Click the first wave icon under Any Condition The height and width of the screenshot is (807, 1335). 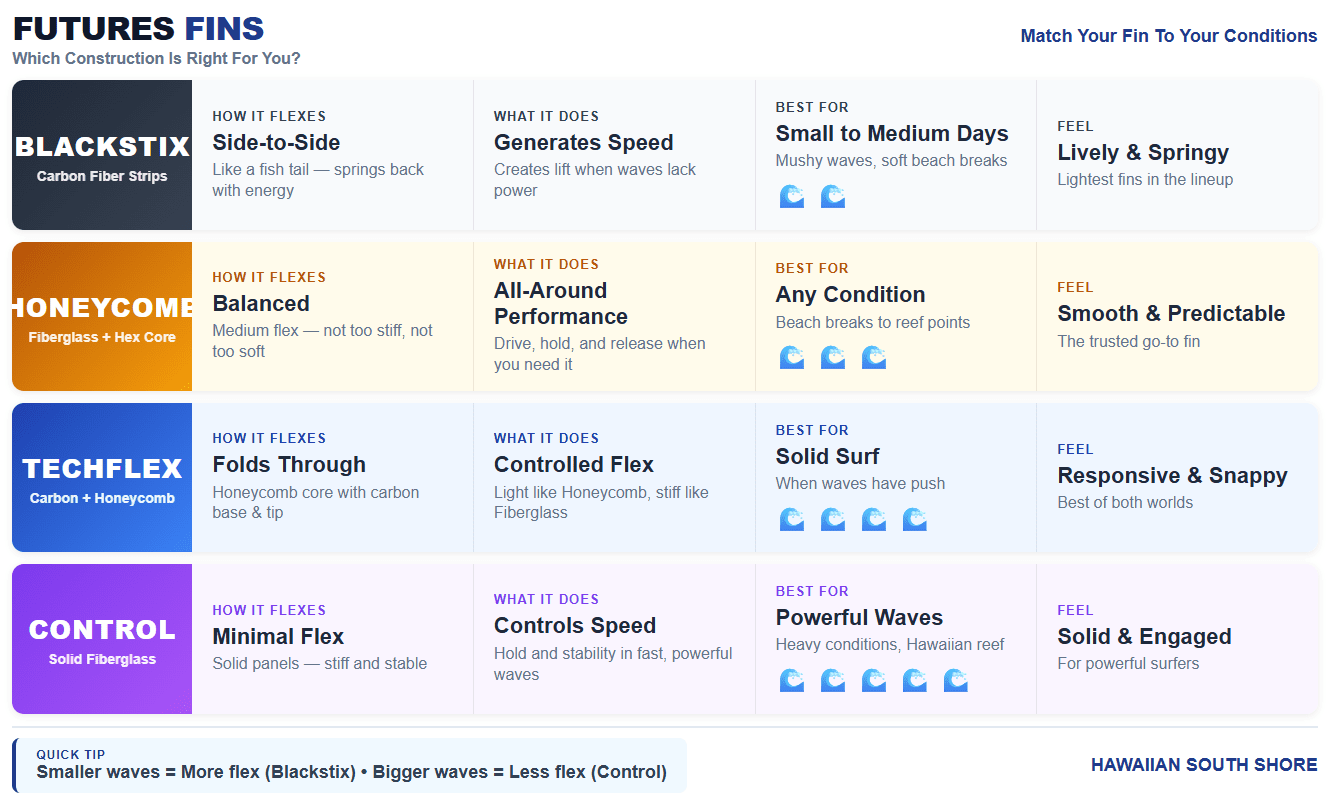791,357
